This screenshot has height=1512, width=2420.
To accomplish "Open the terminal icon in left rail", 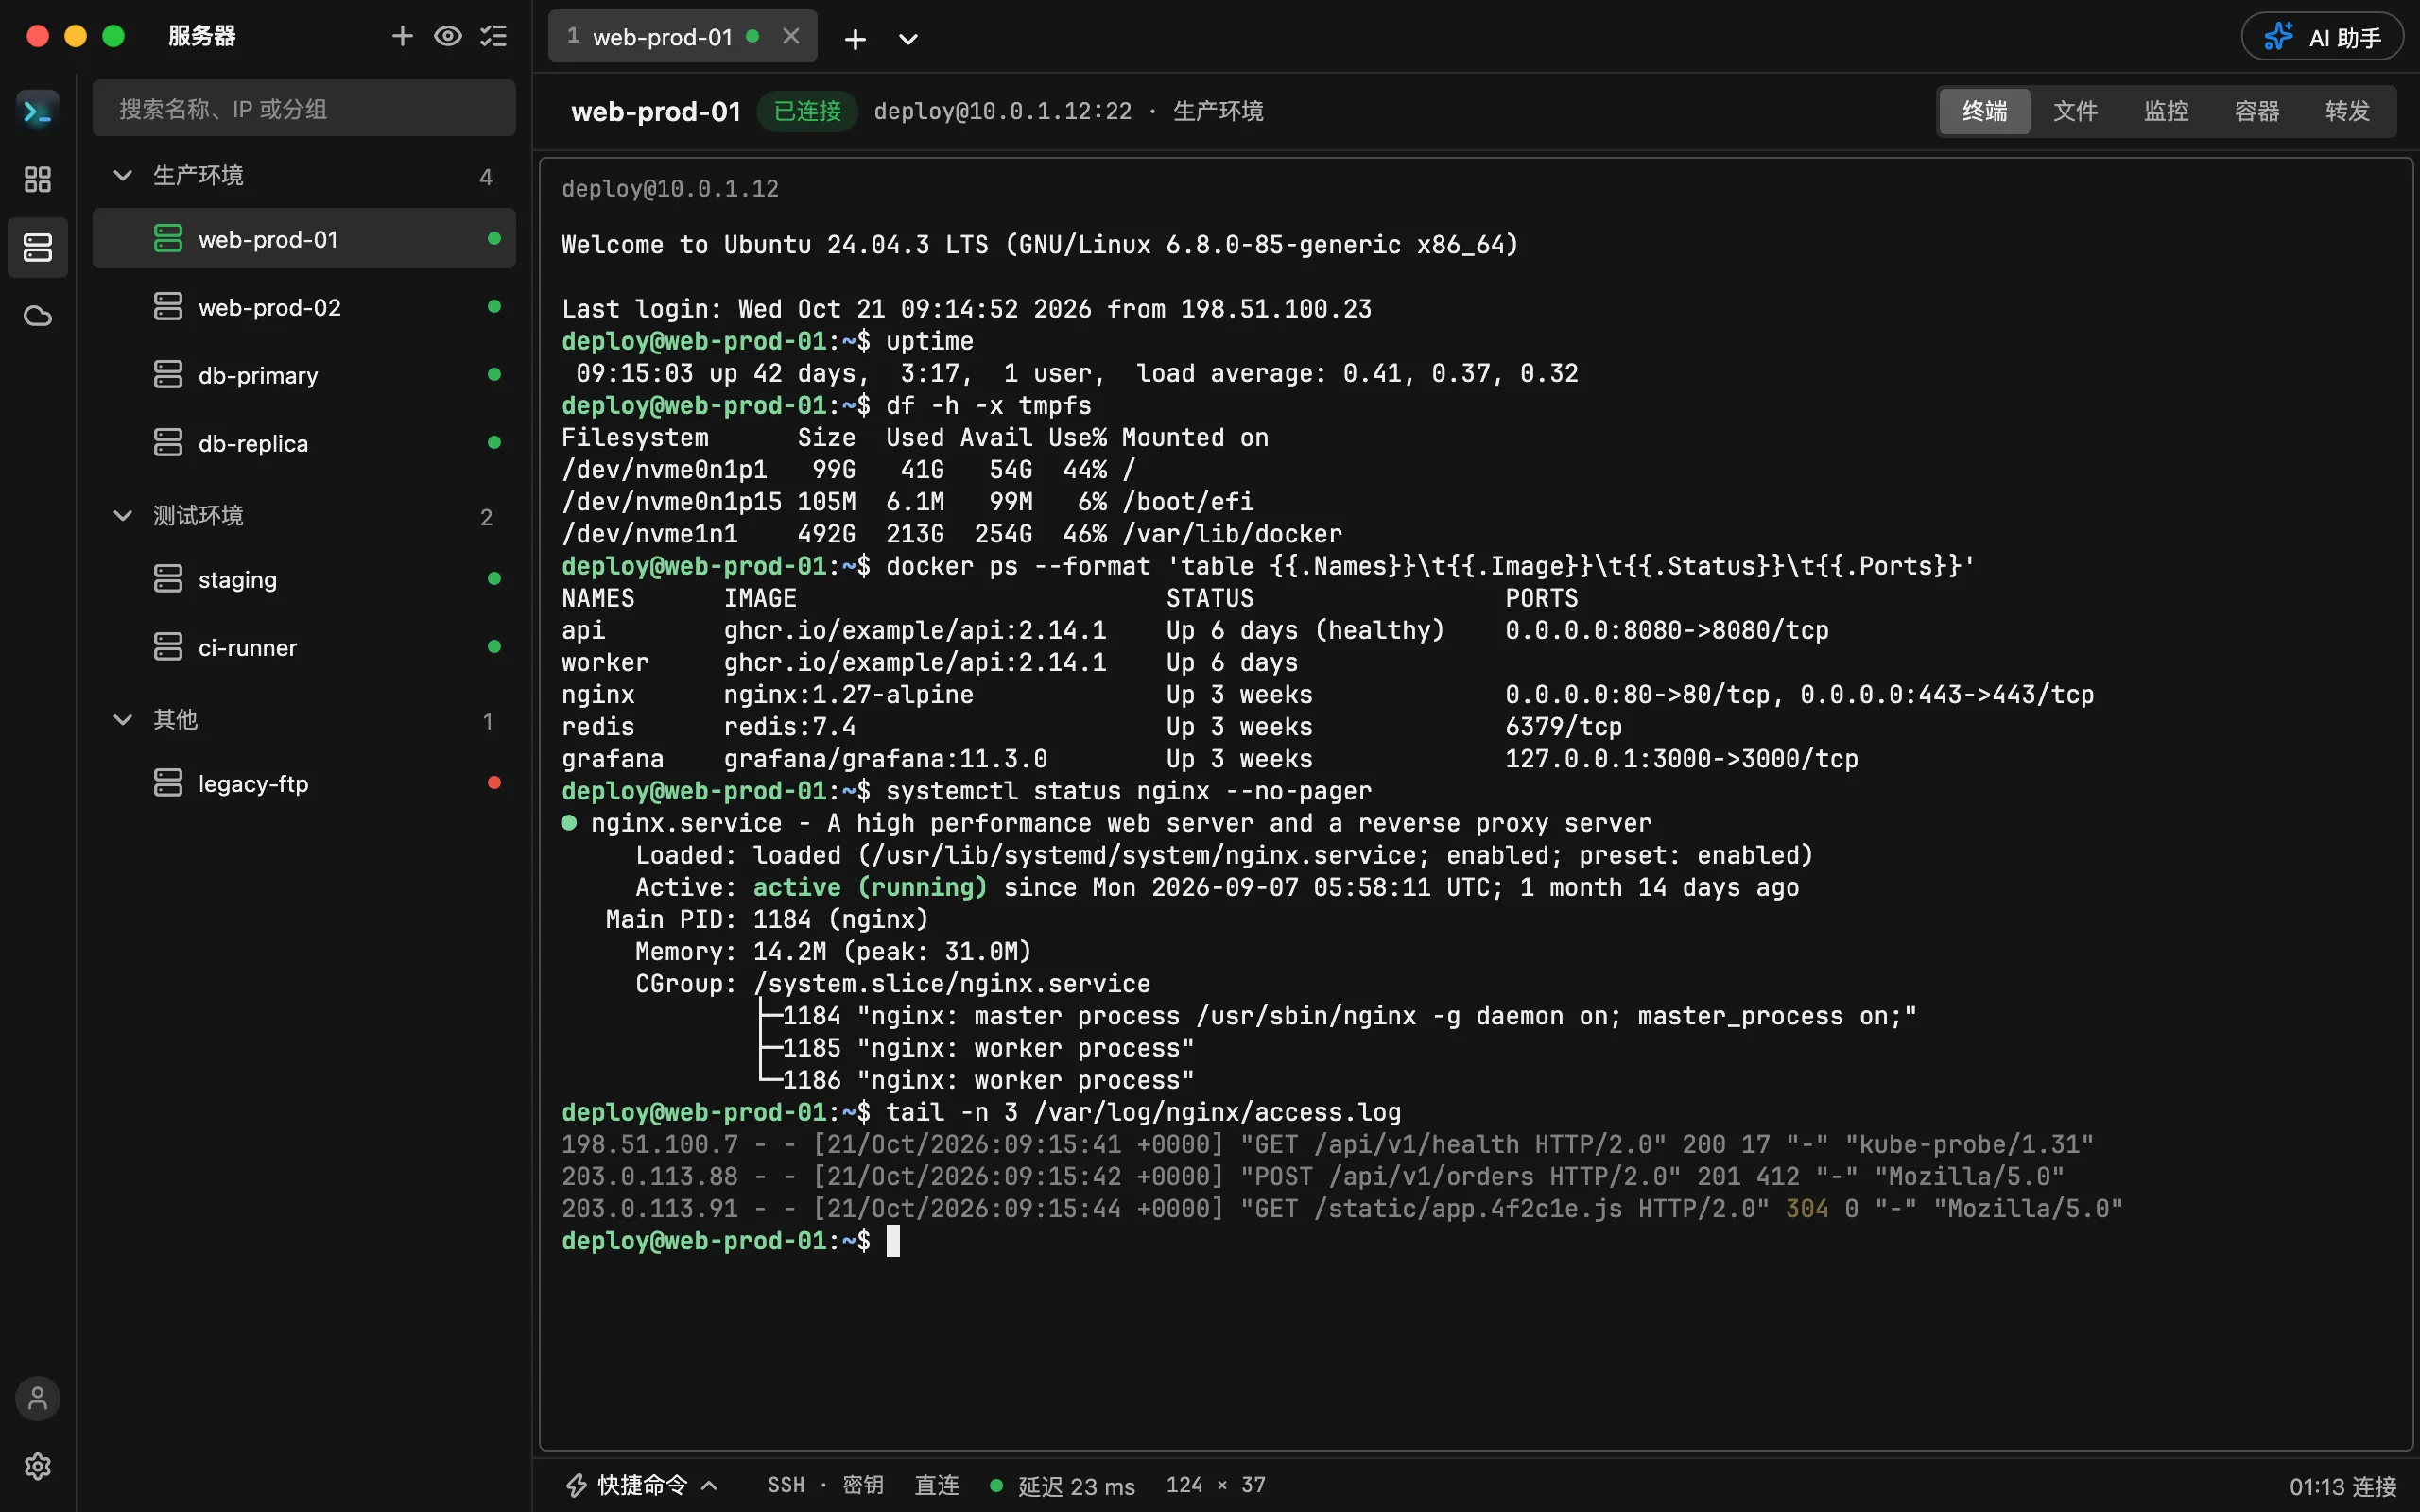I will pyautogui.click(x=38, y=111).
